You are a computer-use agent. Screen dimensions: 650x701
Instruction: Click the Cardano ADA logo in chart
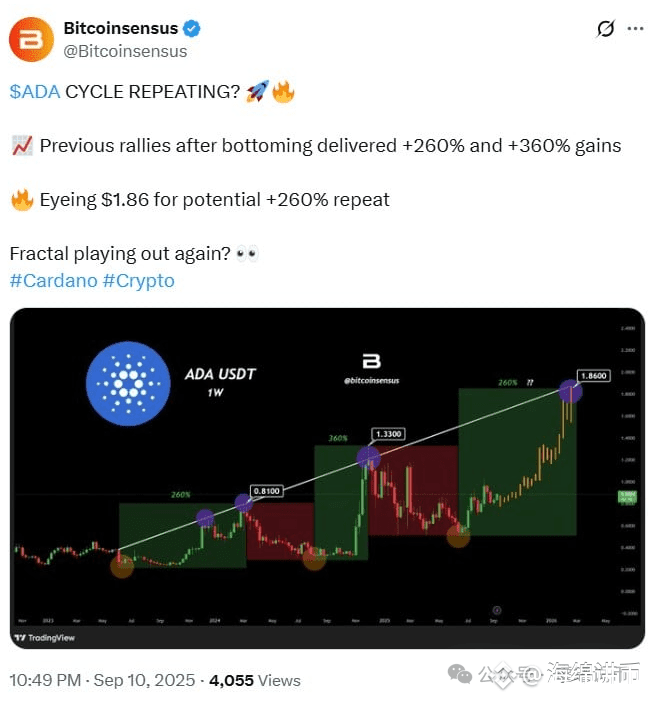tap(128, 383)
